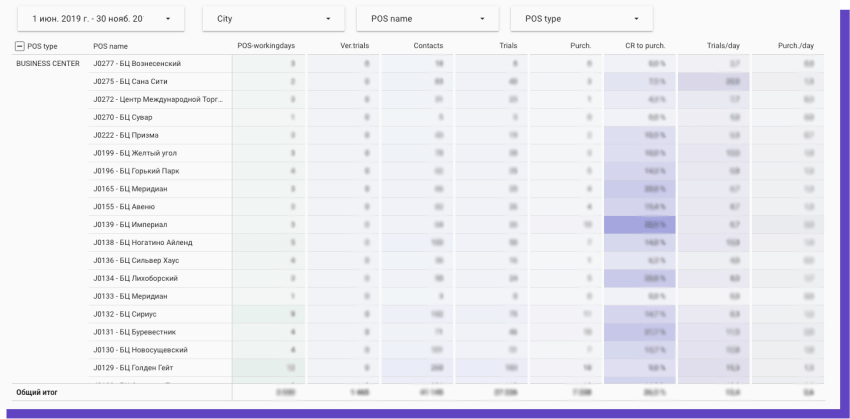The height and width of the screenshot is (419, 850).
Task: Open the POS name filter dropdown
Action: coord(427,19)
